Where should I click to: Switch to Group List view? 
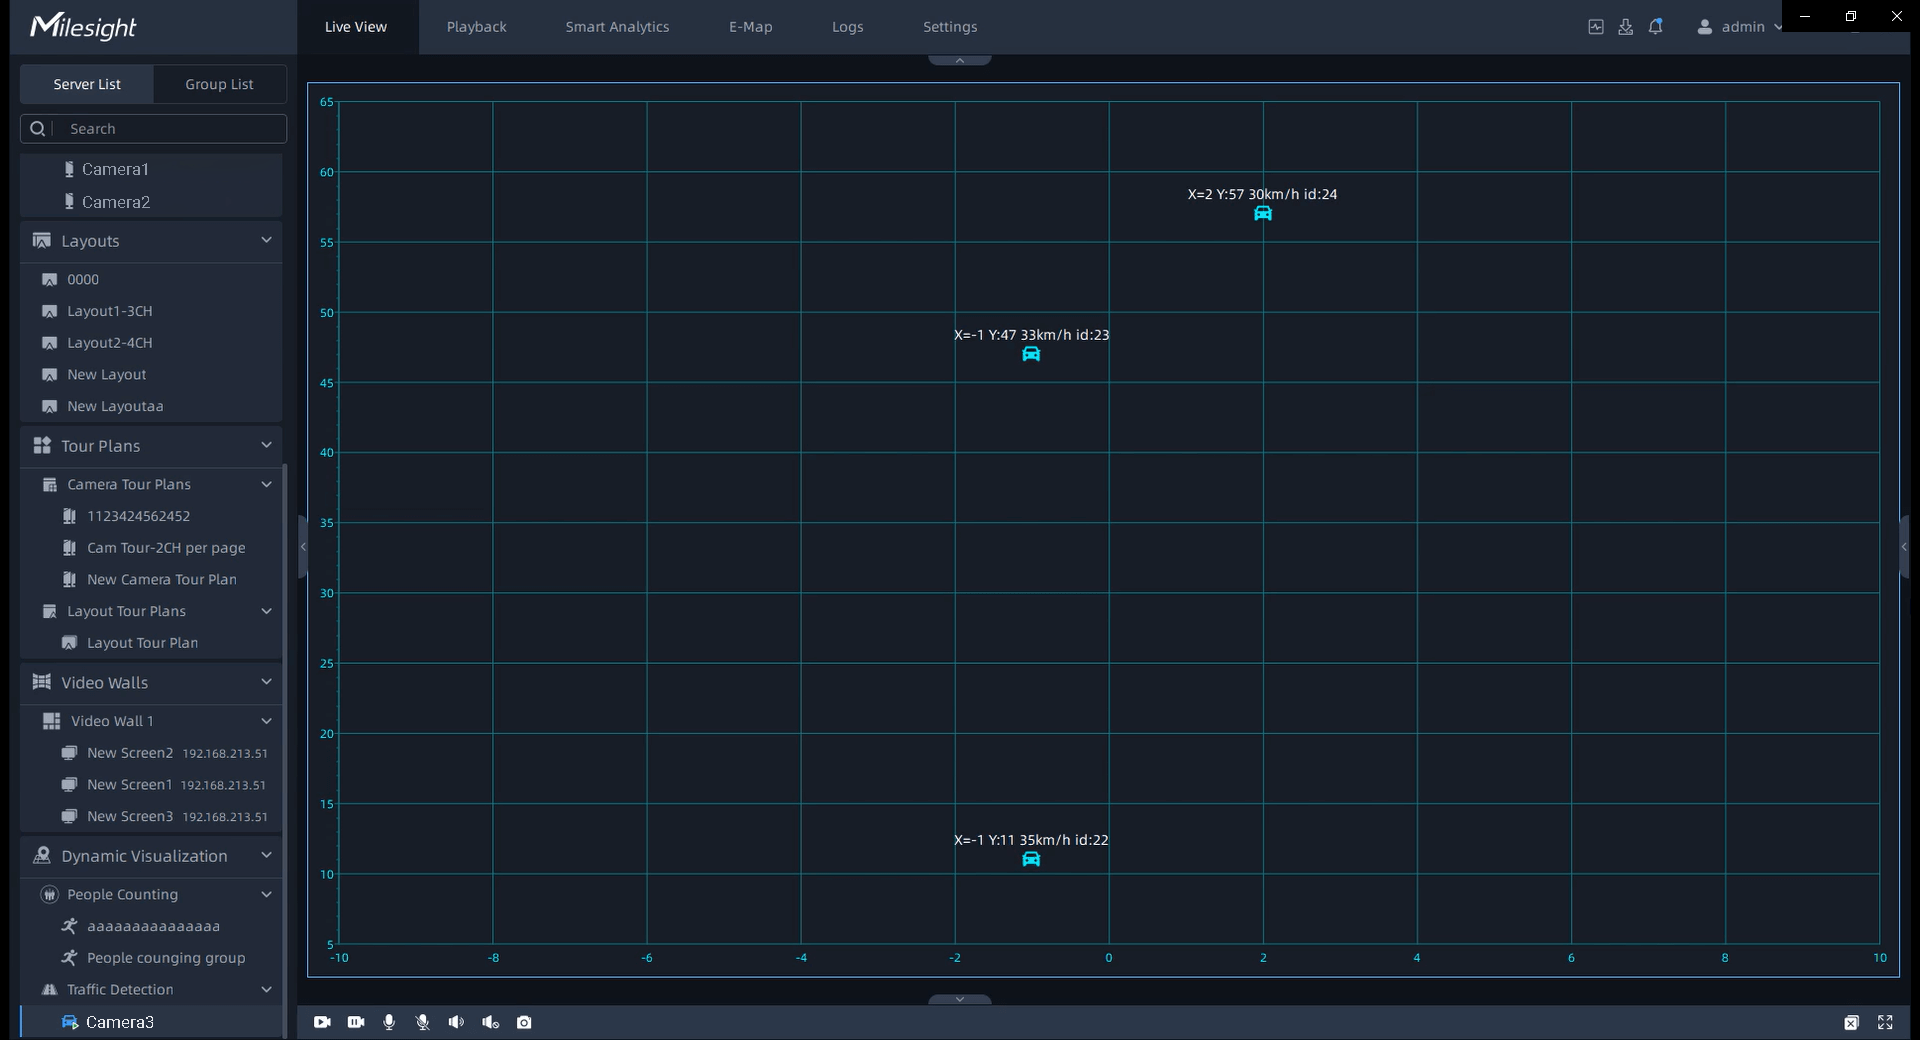point(219,84)
